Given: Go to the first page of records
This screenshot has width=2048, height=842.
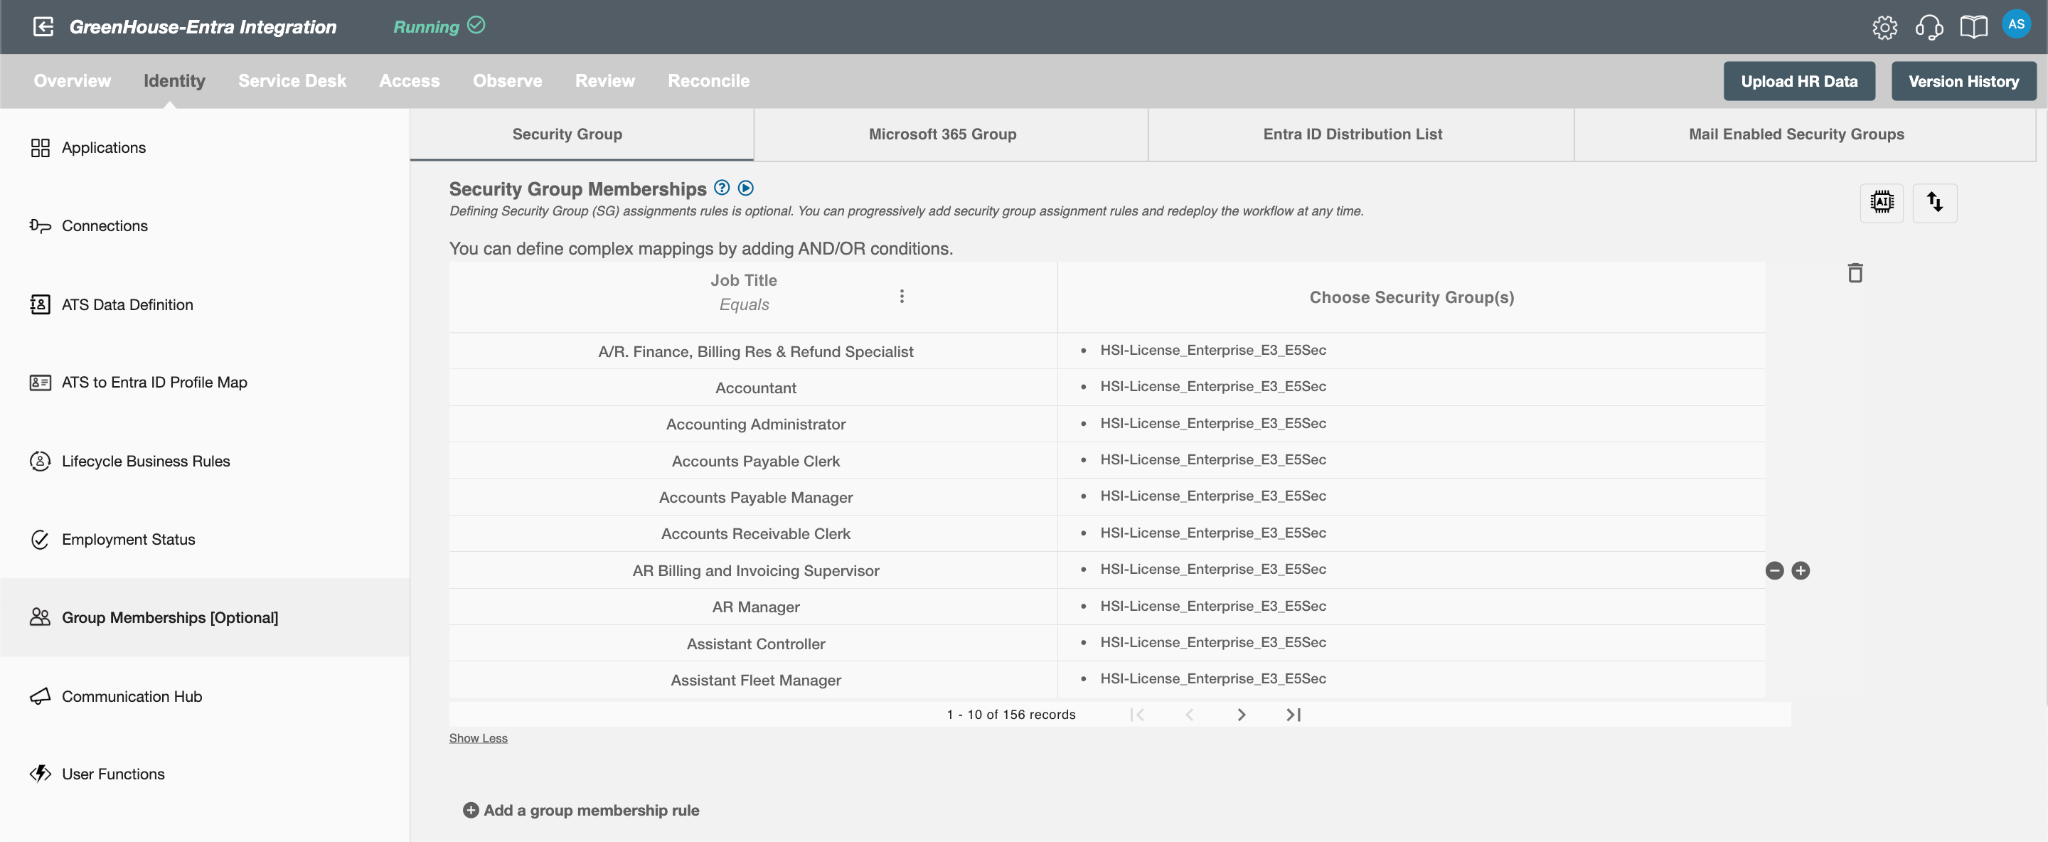Looking at the screenshot, I should 1137,715.
